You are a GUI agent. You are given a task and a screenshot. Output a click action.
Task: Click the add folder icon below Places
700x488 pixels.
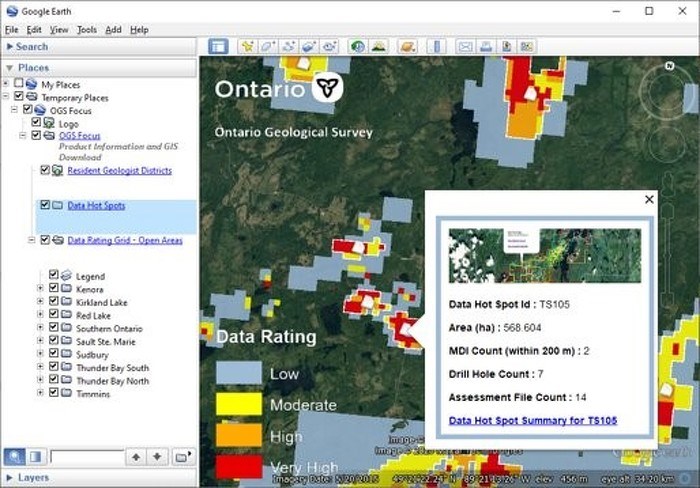[x=183, y=457]
